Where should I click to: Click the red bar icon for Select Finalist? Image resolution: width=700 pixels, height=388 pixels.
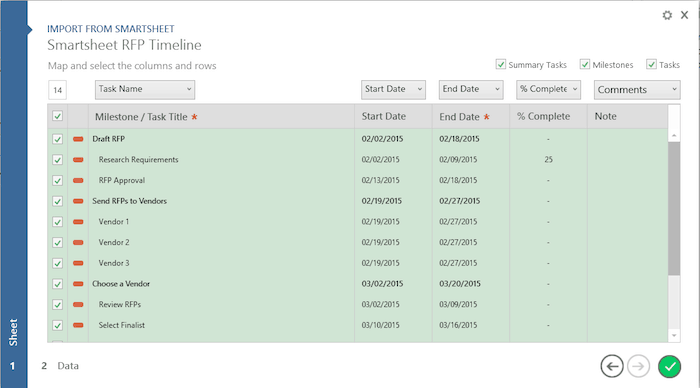point(78,325)
